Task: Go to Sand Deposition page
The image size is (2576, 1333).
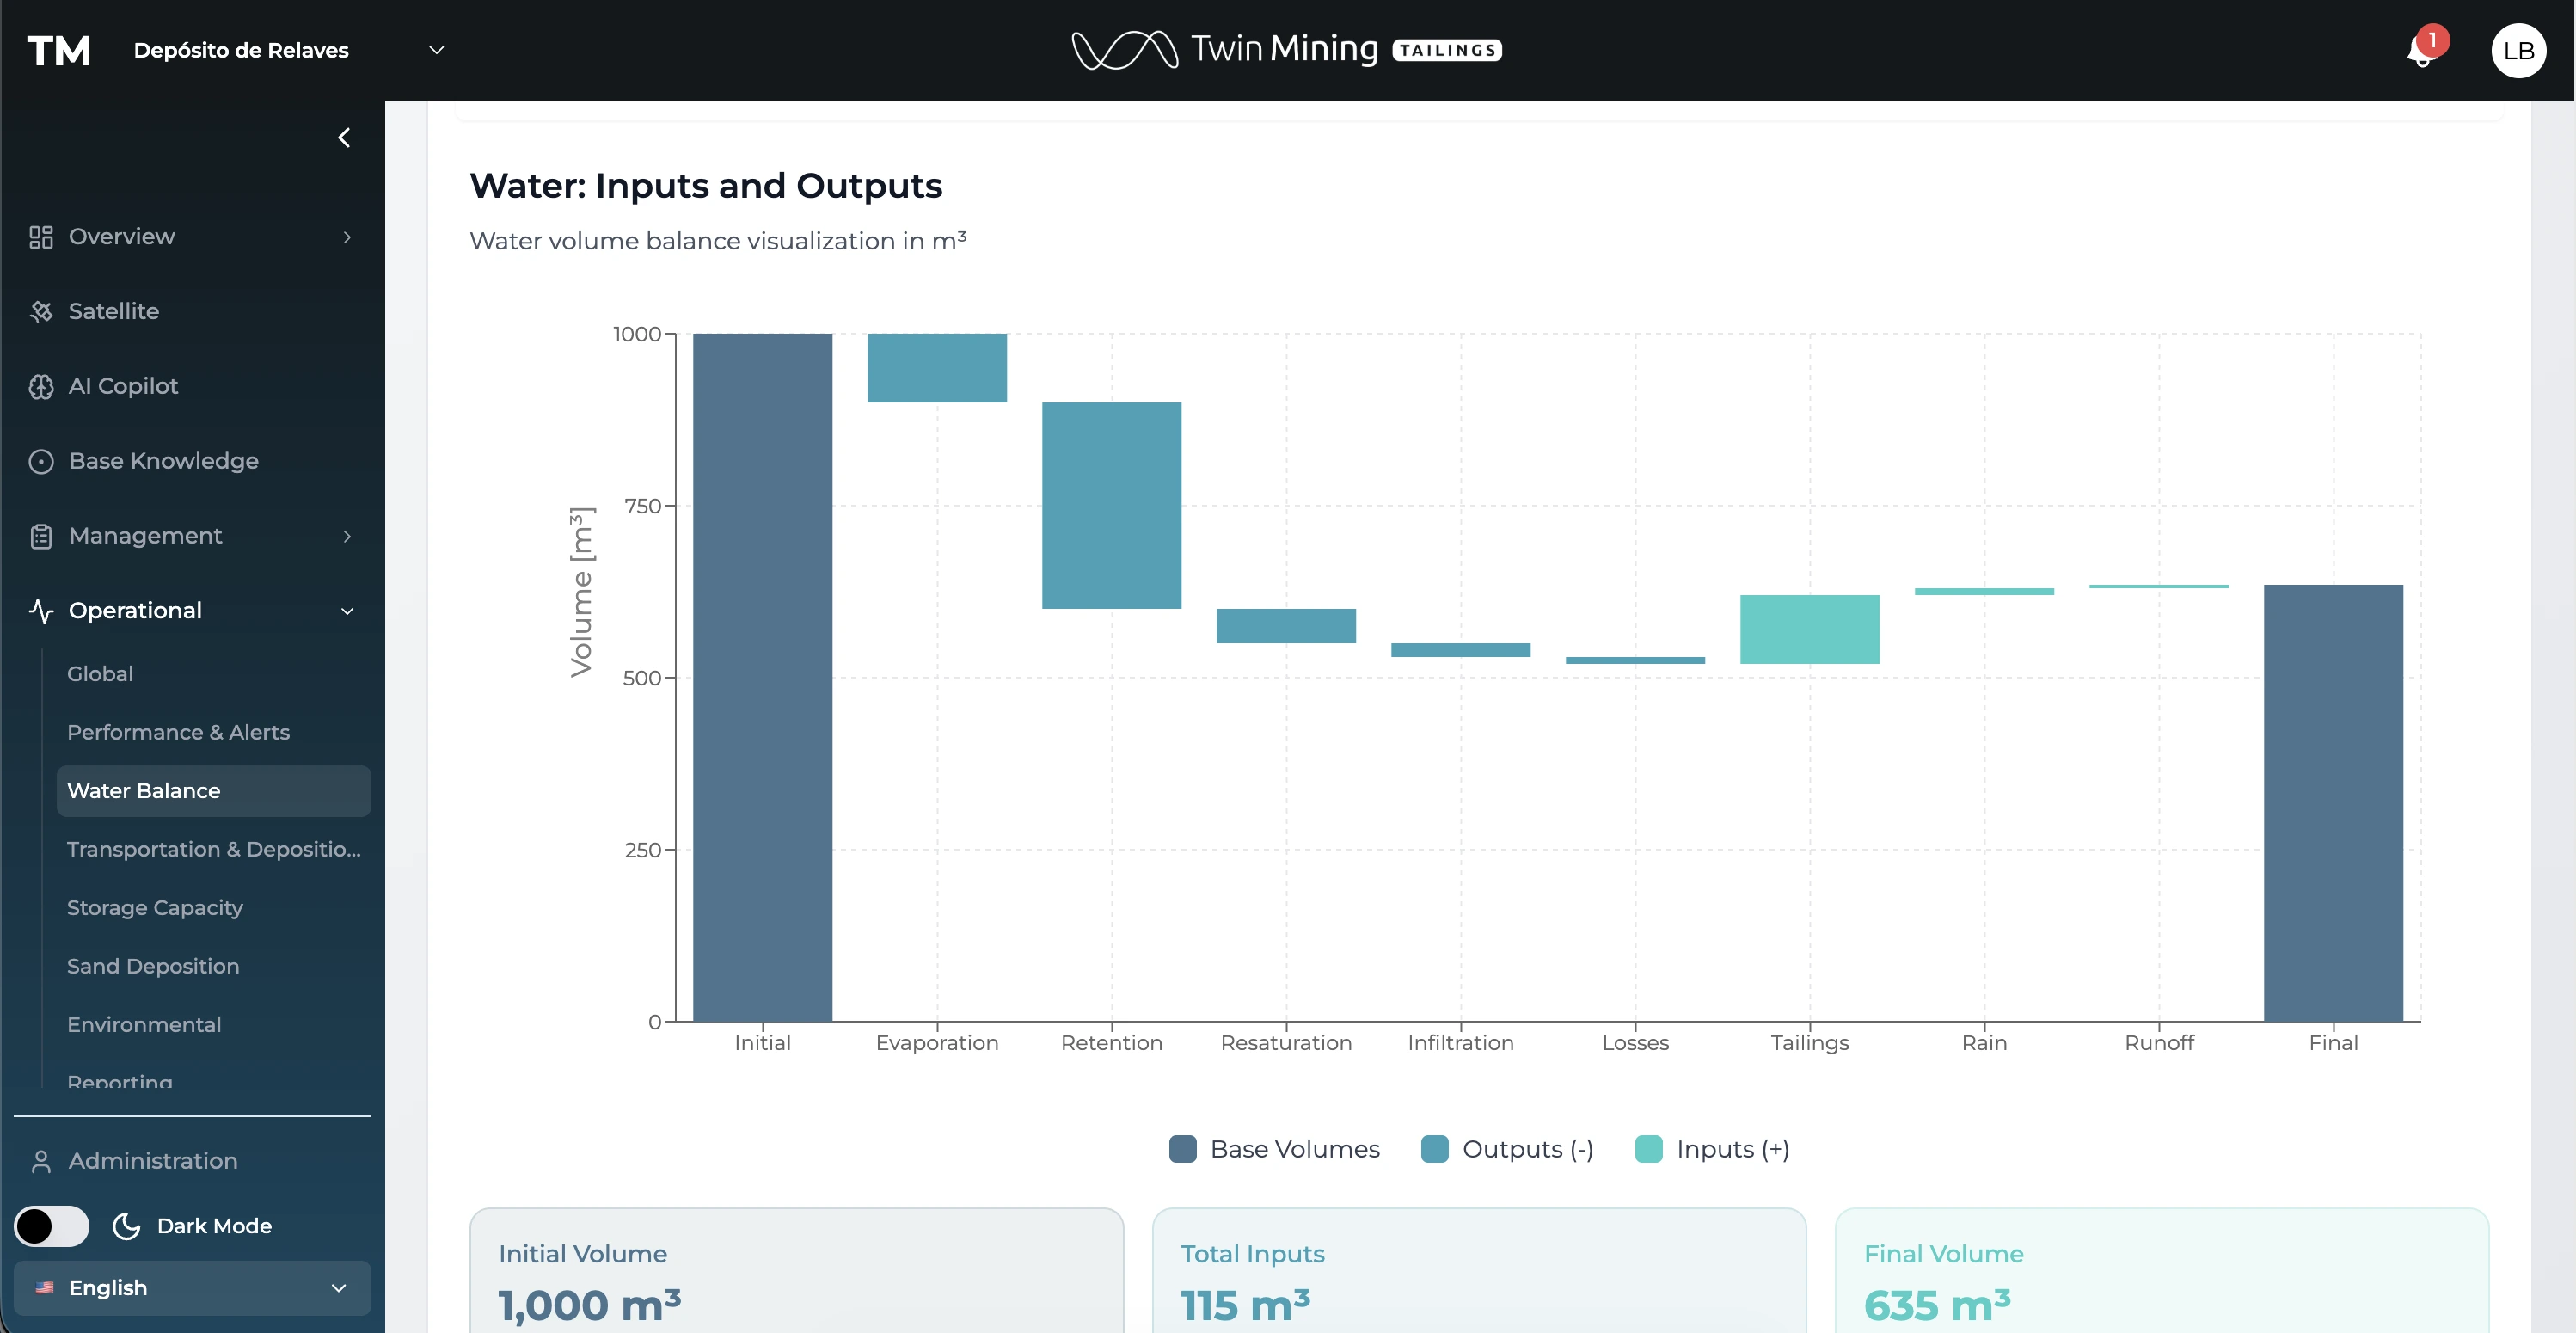Action: point(153,966)
